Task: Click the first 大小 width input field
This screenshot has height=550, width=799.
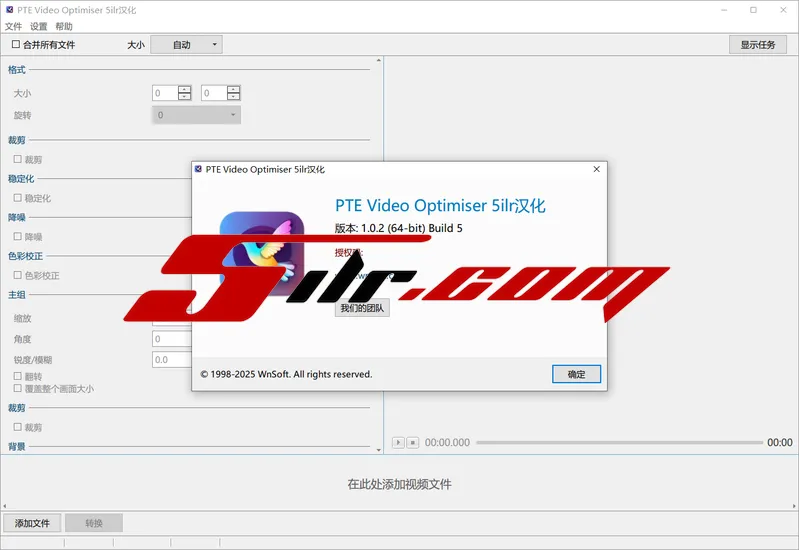Action: coord(165,93)
